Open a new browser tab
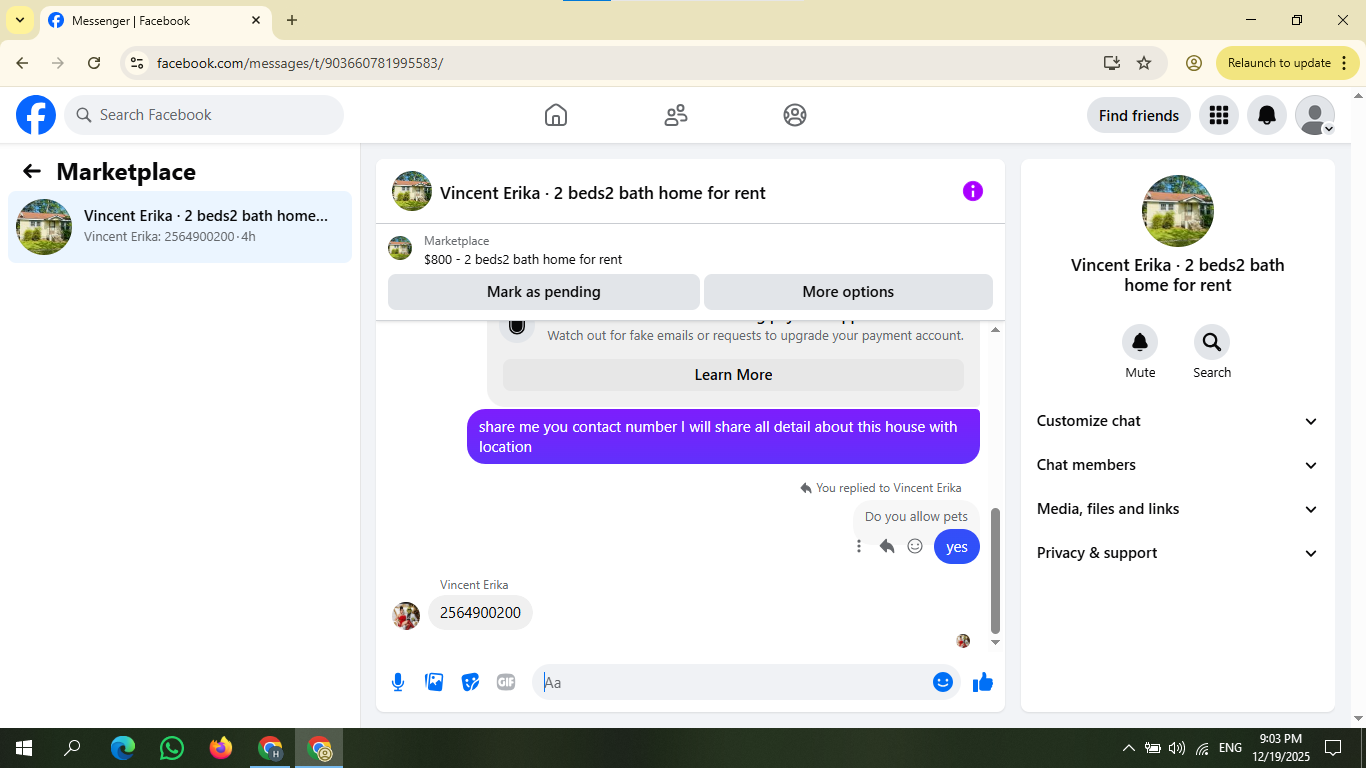The width and height of the screenshot is (1366, 768). (292, 20)
